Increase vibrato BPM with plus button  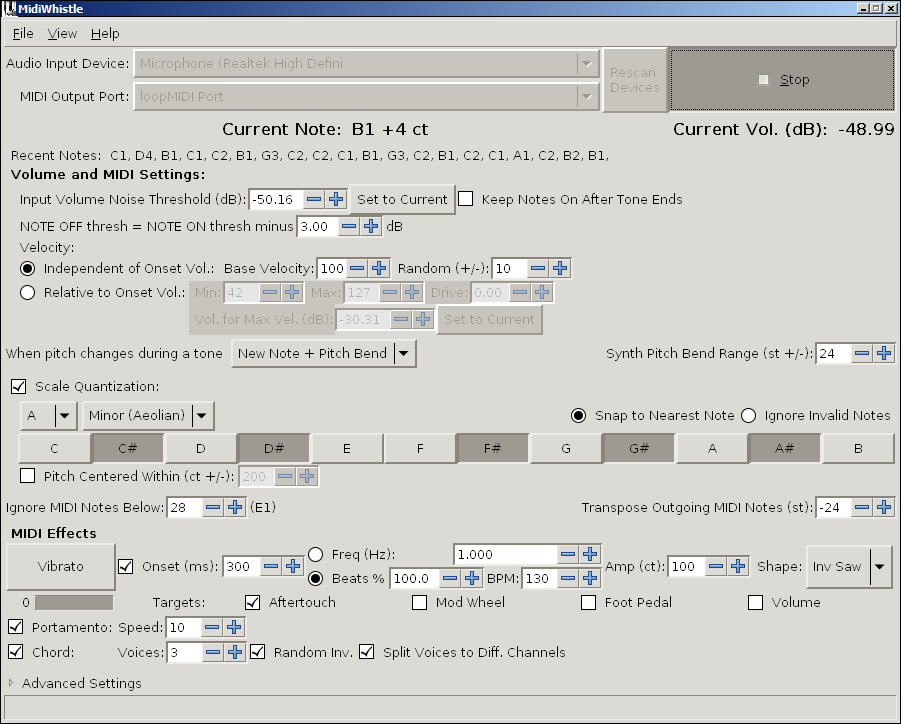click(x=590, y=578)
